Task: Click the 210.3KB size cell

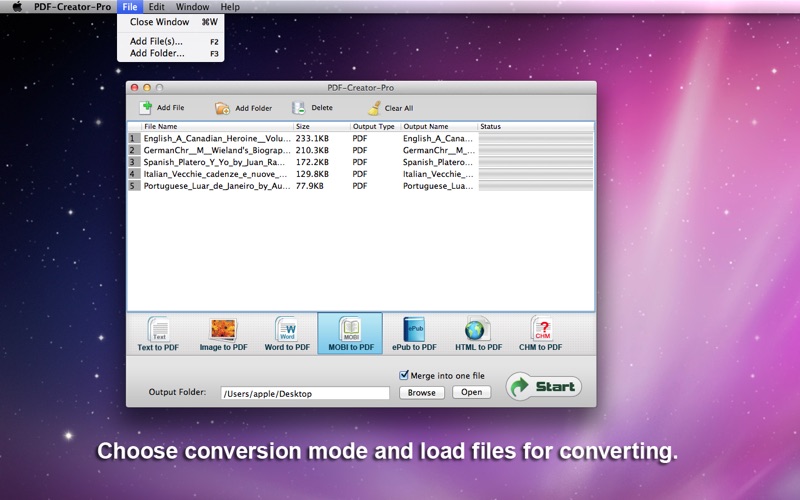Action: pyautogui.click(x=312, y=150)
